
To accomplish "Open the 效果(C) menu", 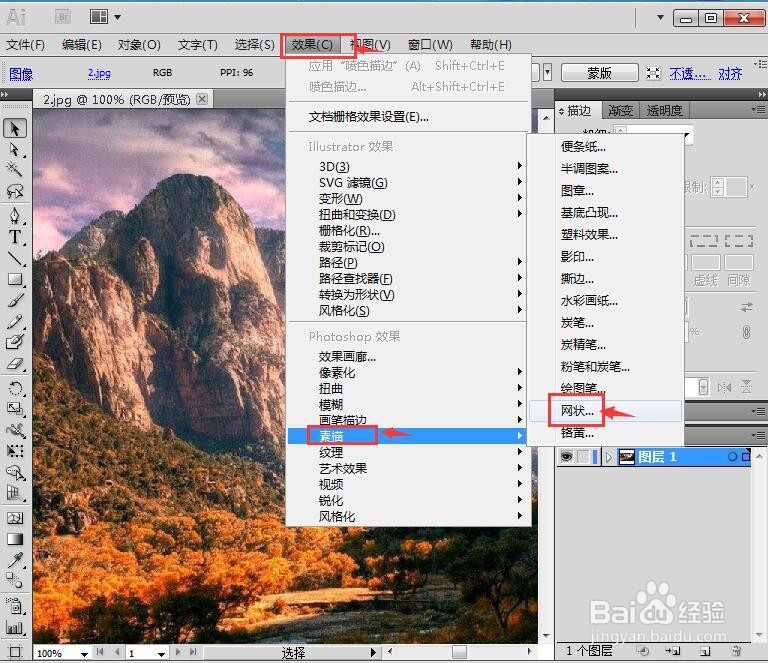I will [312, 45].
